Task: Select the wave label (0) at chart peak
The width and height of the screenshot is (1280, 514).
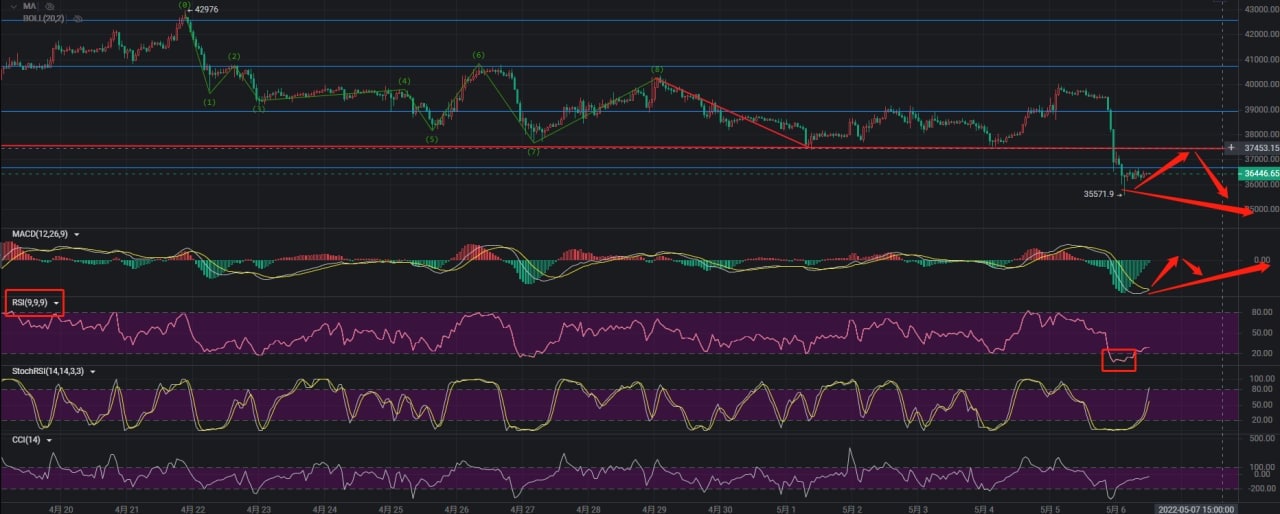Action: click(x=184, y=5)
